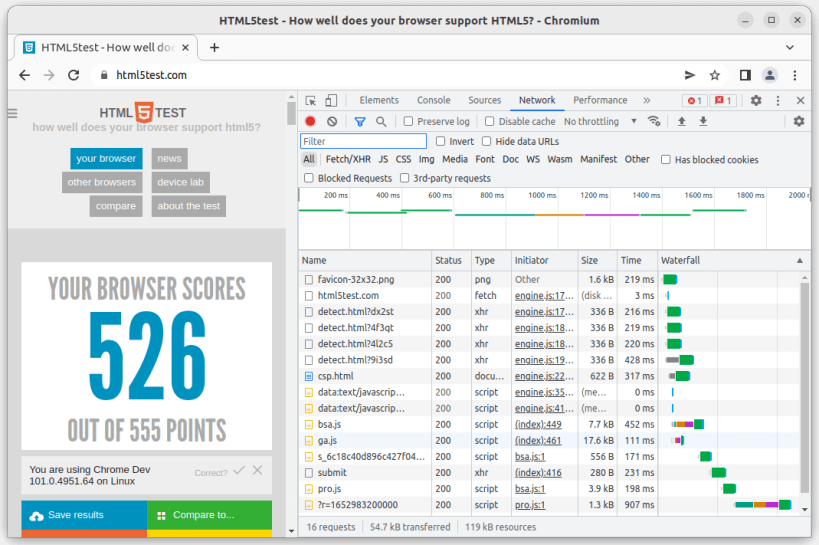Tick the submit row checkbox
The image size is (819, 545).
click(x=309, y=473)
